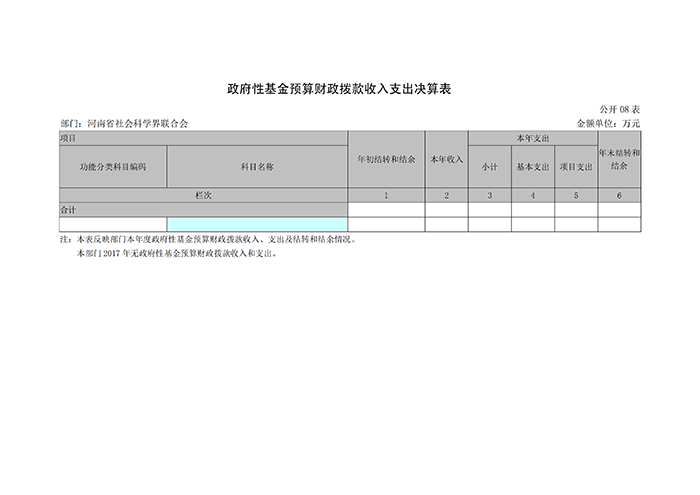Select the 小计 column header
The width and height of the screenshot is (700, 495).
coord(490,166)
